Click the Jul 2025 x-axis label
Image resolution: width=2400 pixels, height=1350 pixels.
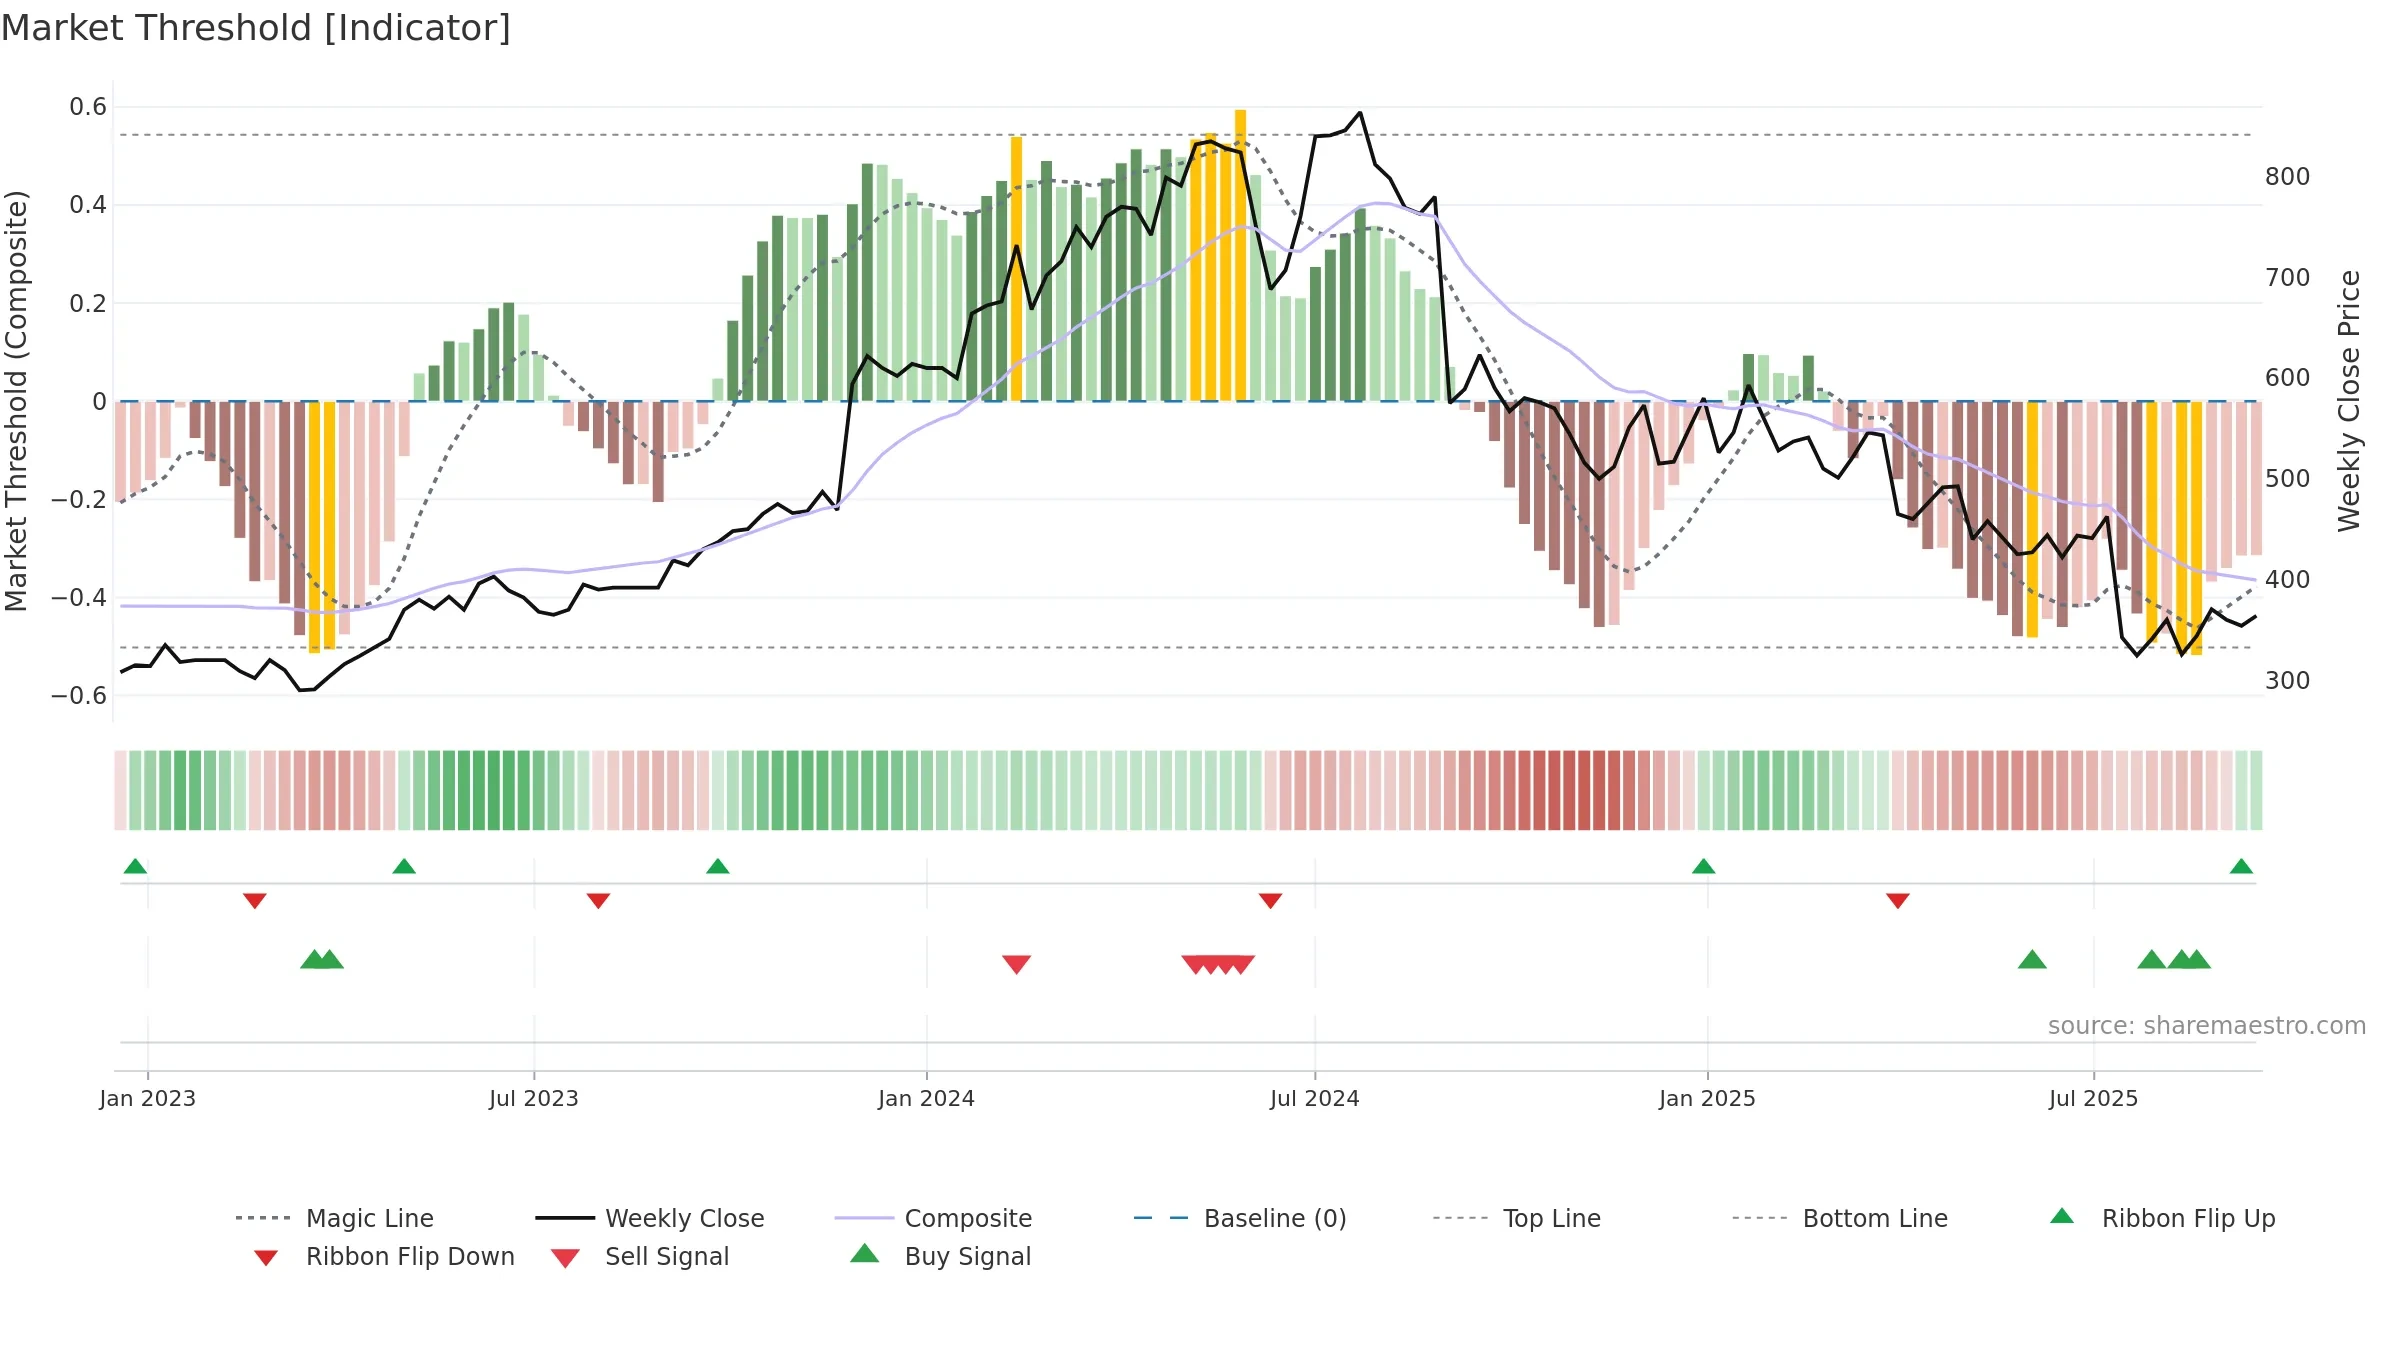tap(2094, 1099)
